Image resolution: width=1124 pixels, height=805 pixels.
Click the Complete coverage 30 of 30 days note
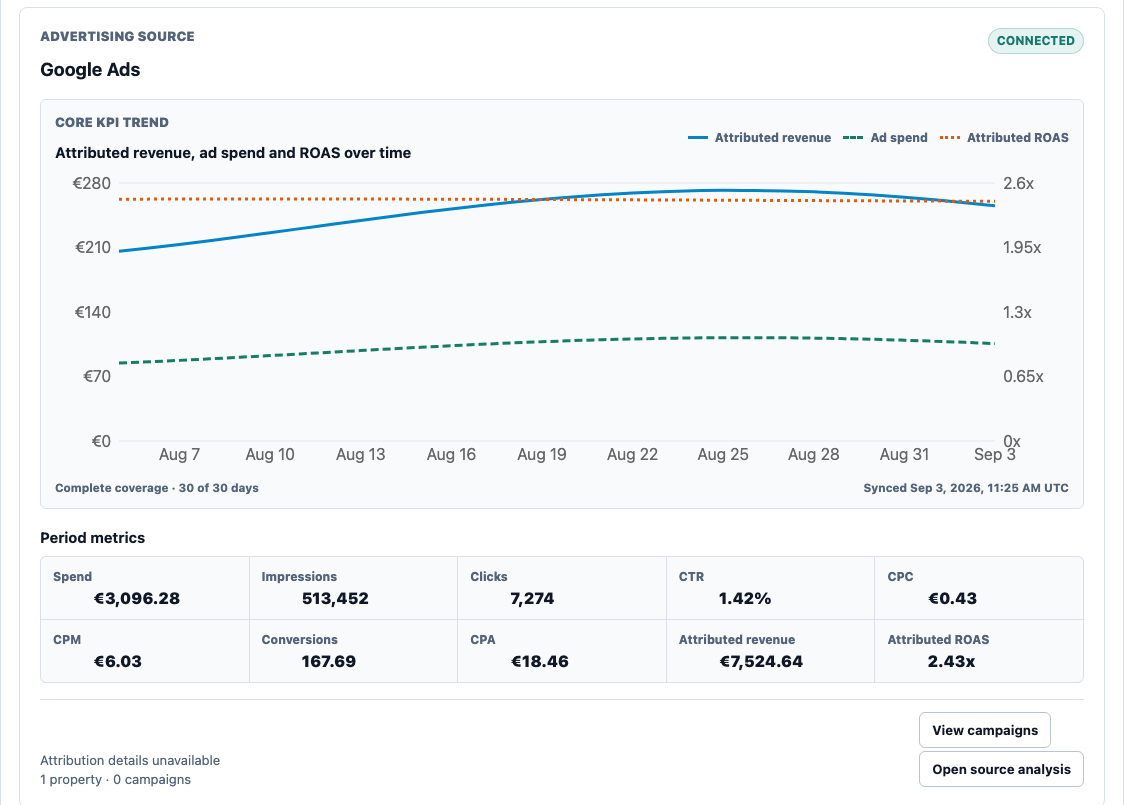[157, 488]
